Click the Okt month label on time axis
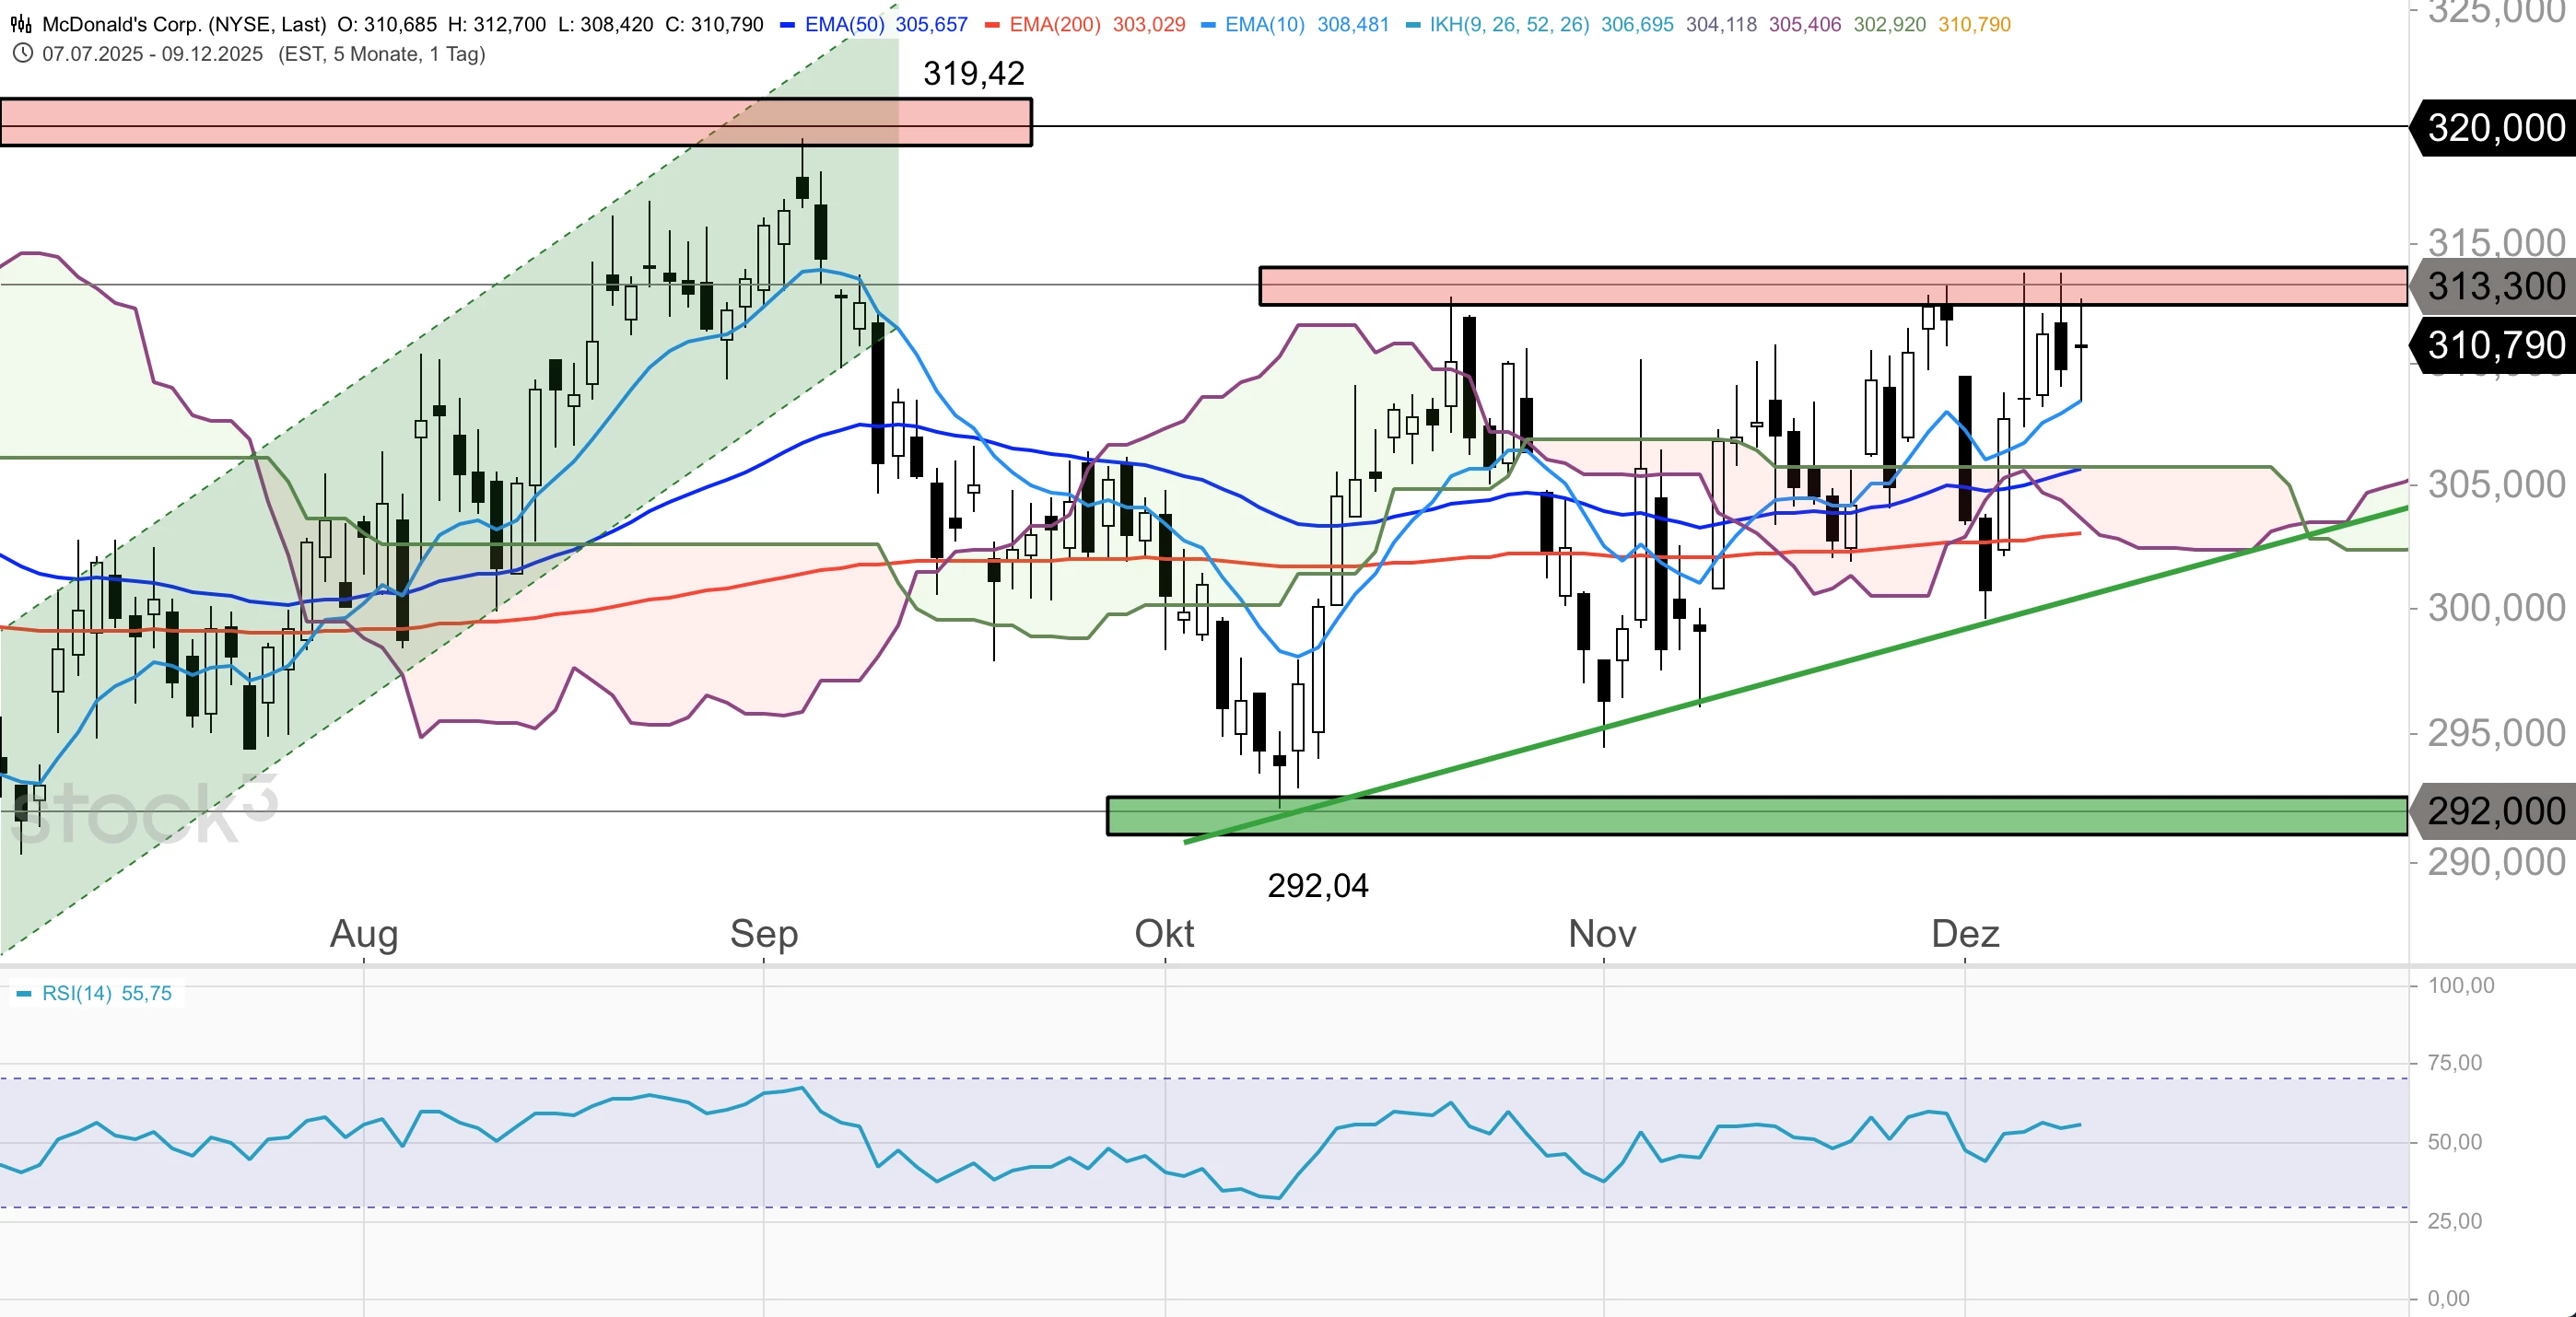This screenshot has width=2576, height=1317. pyautogui.click(x=1164, y=934)
